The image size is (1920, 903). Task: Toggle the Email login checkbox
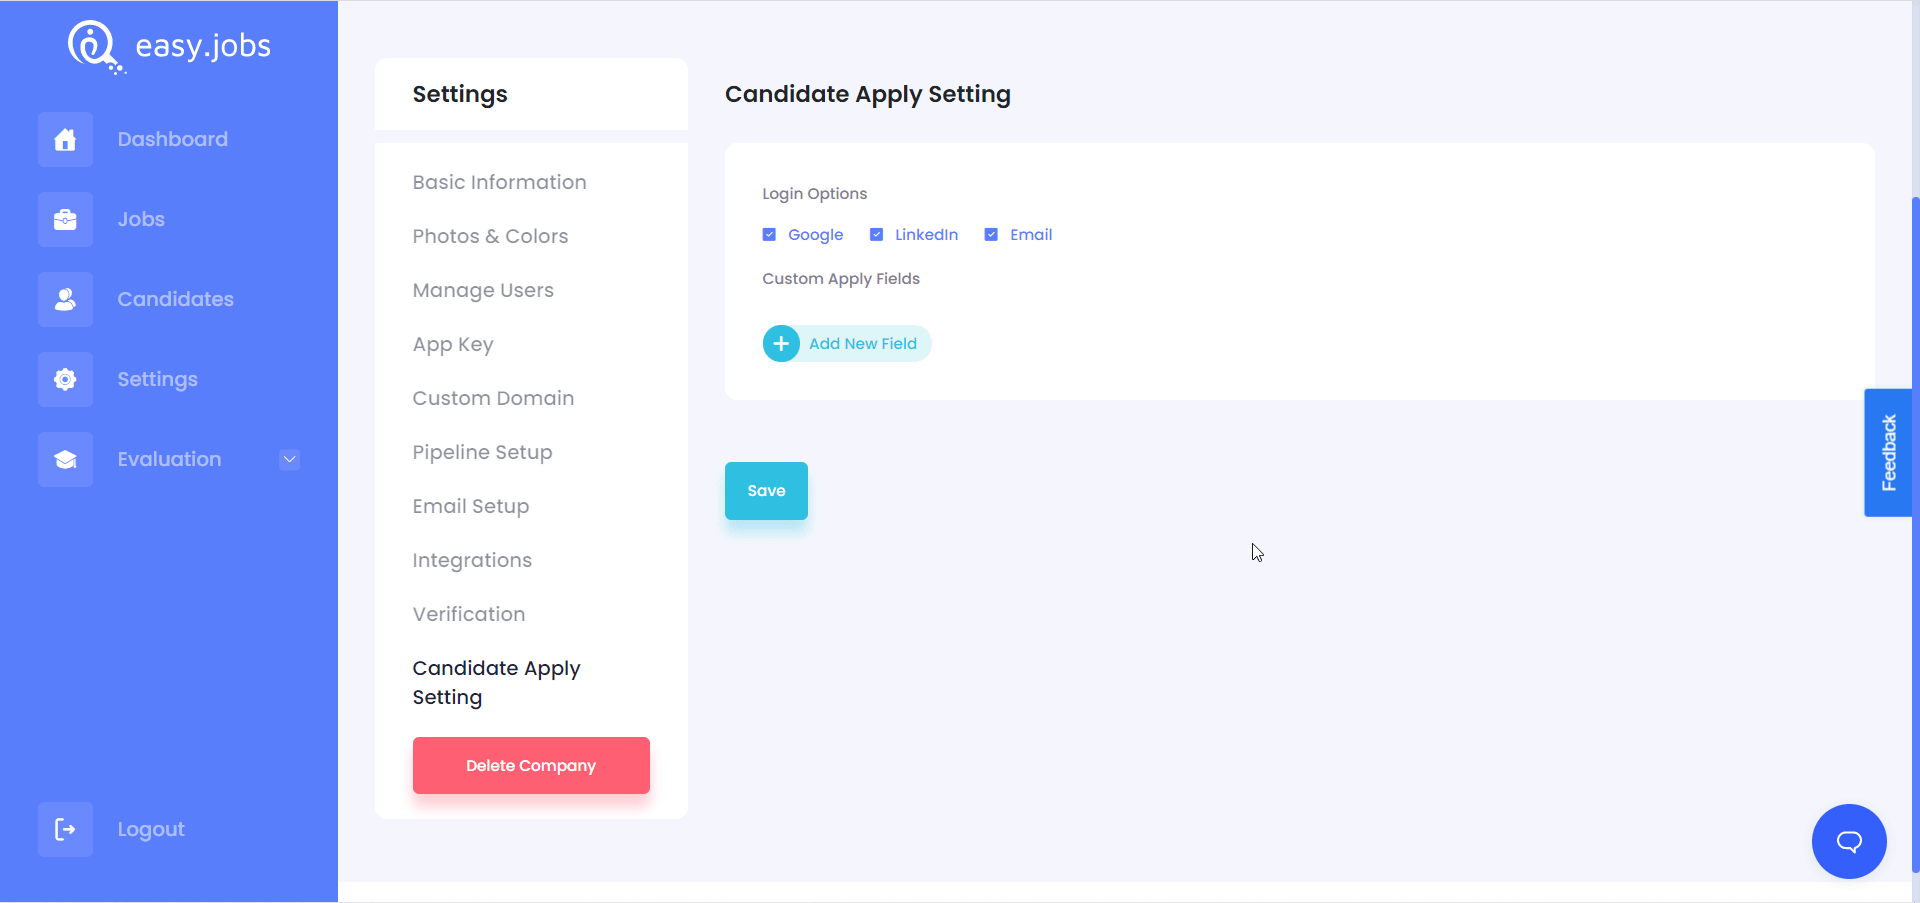click(x=991, y=234)
